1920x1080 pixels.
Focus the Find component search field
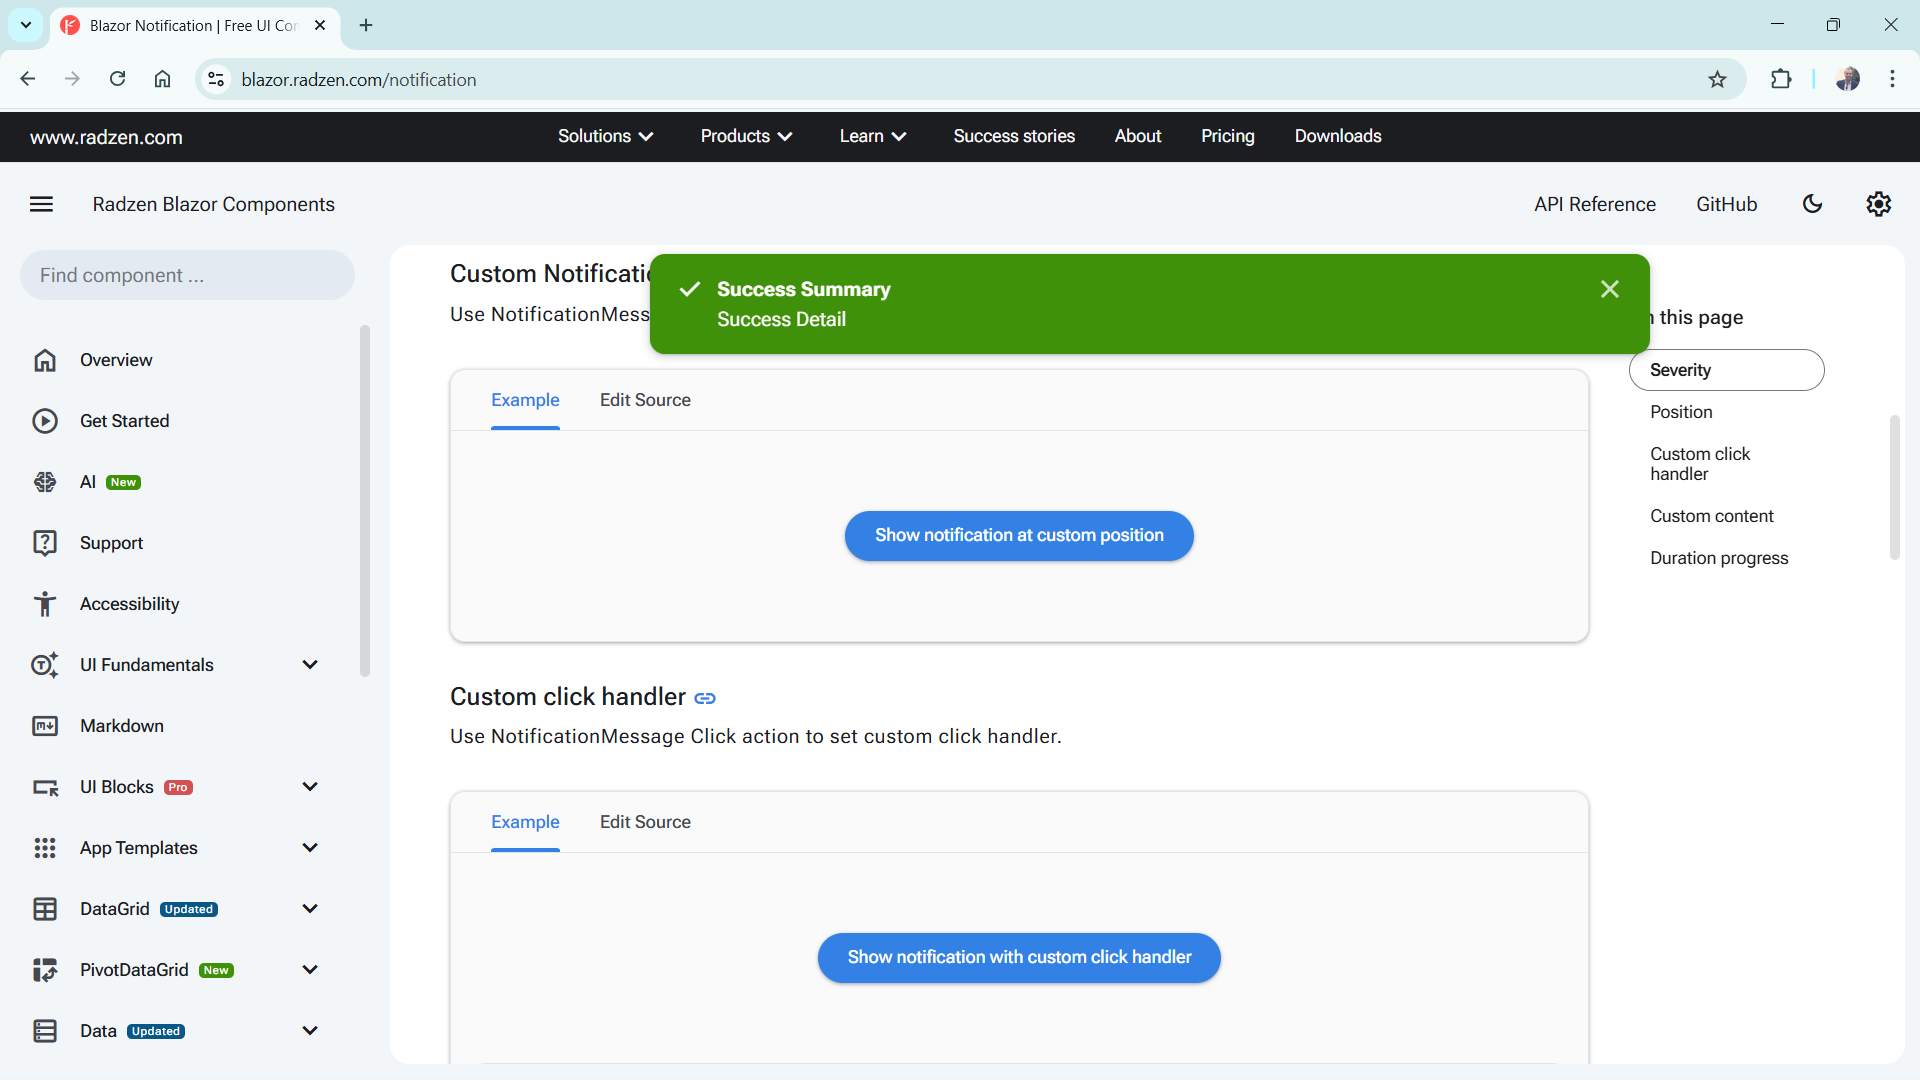pyautogui.click(x=187, y=275)
